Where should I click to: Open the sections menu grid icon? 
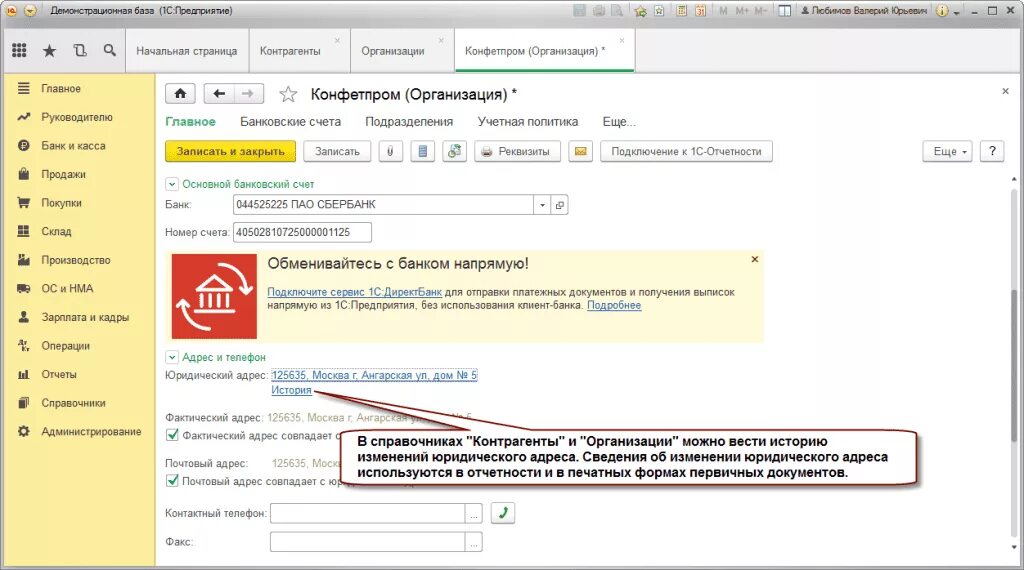pos(20,50)
